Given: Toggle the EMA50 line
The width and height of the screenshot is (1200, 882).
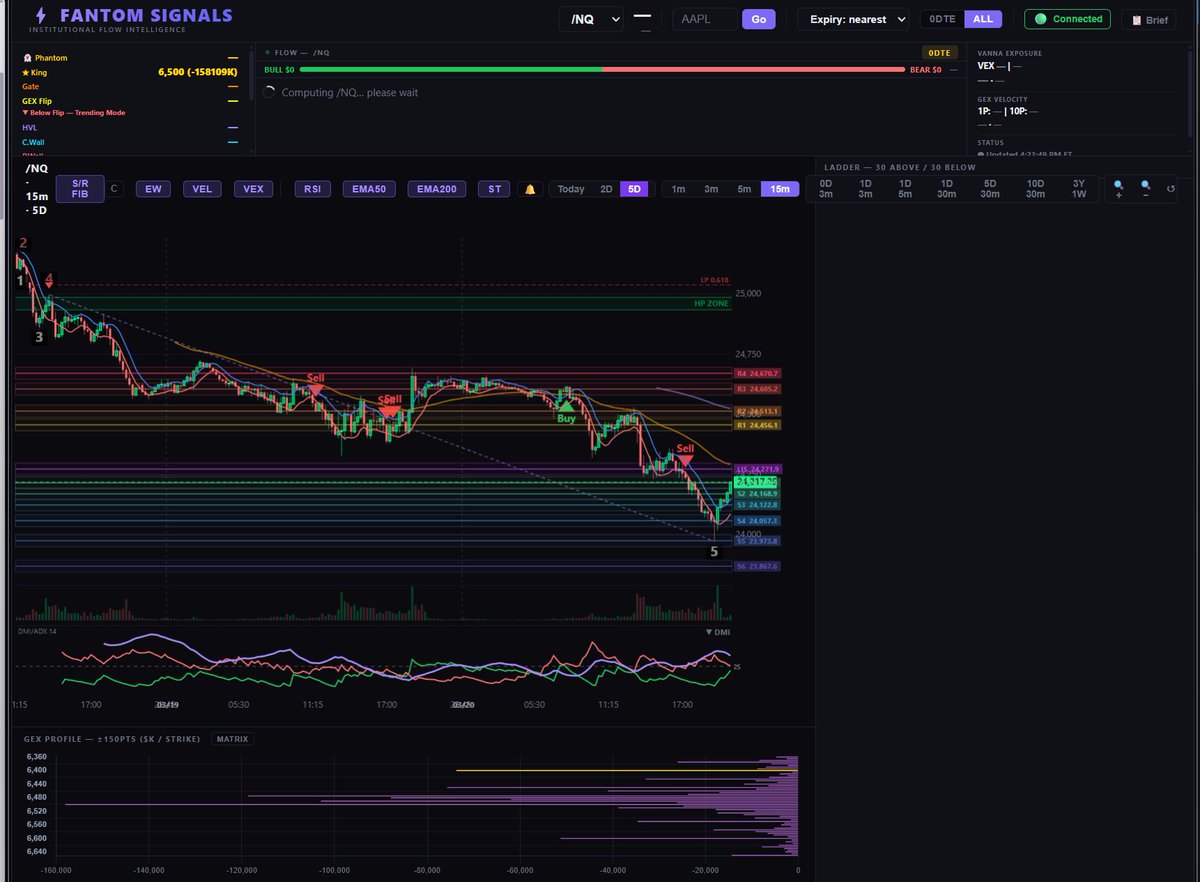Looking at the screenshot, I should pos(369,189).
